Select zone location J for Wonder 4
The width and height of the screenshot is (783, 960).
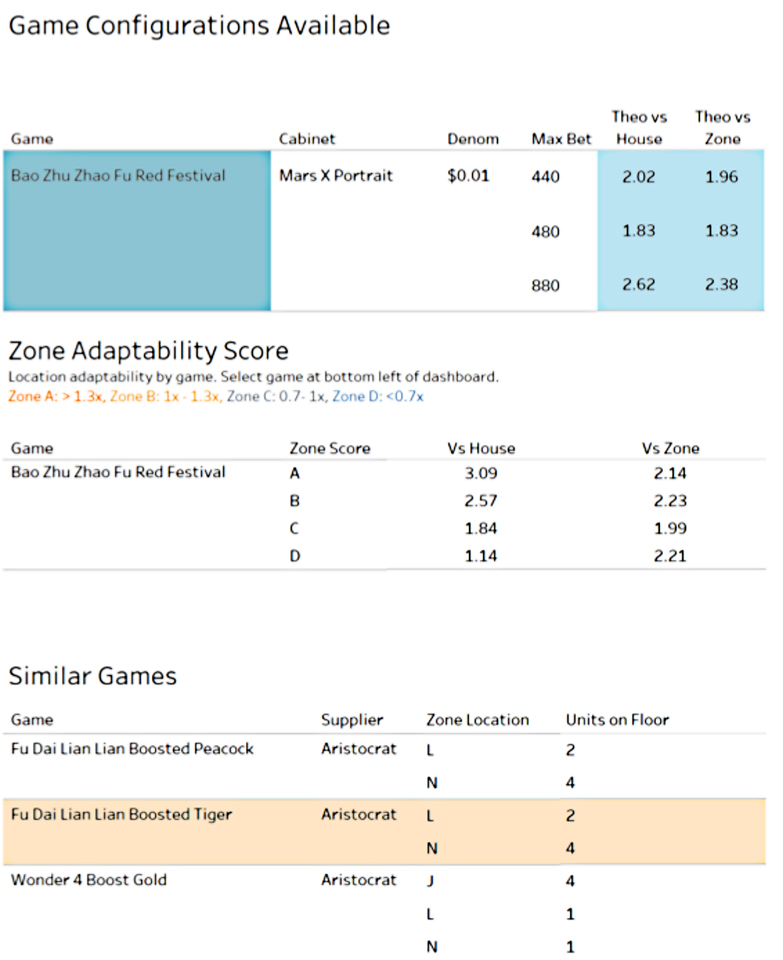coord(430,881)
